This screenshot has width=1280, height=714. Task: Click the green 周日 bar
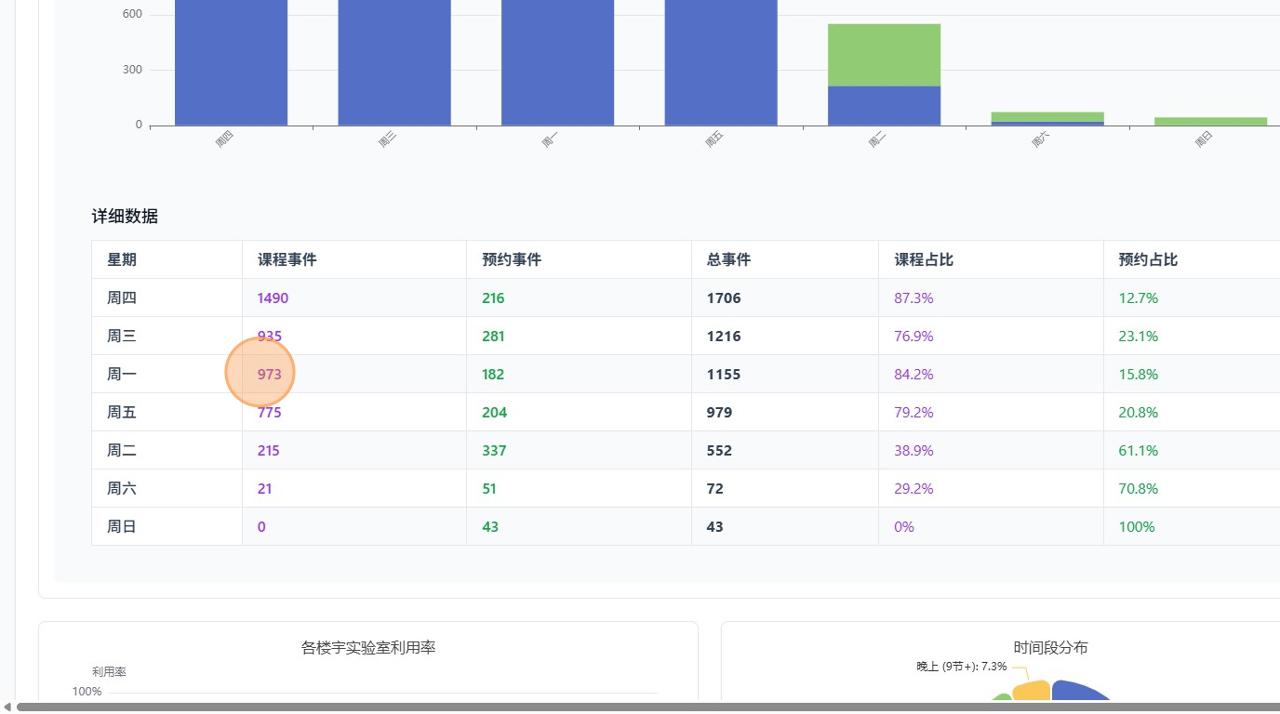pyautogui.click(x=1211, y=121)
